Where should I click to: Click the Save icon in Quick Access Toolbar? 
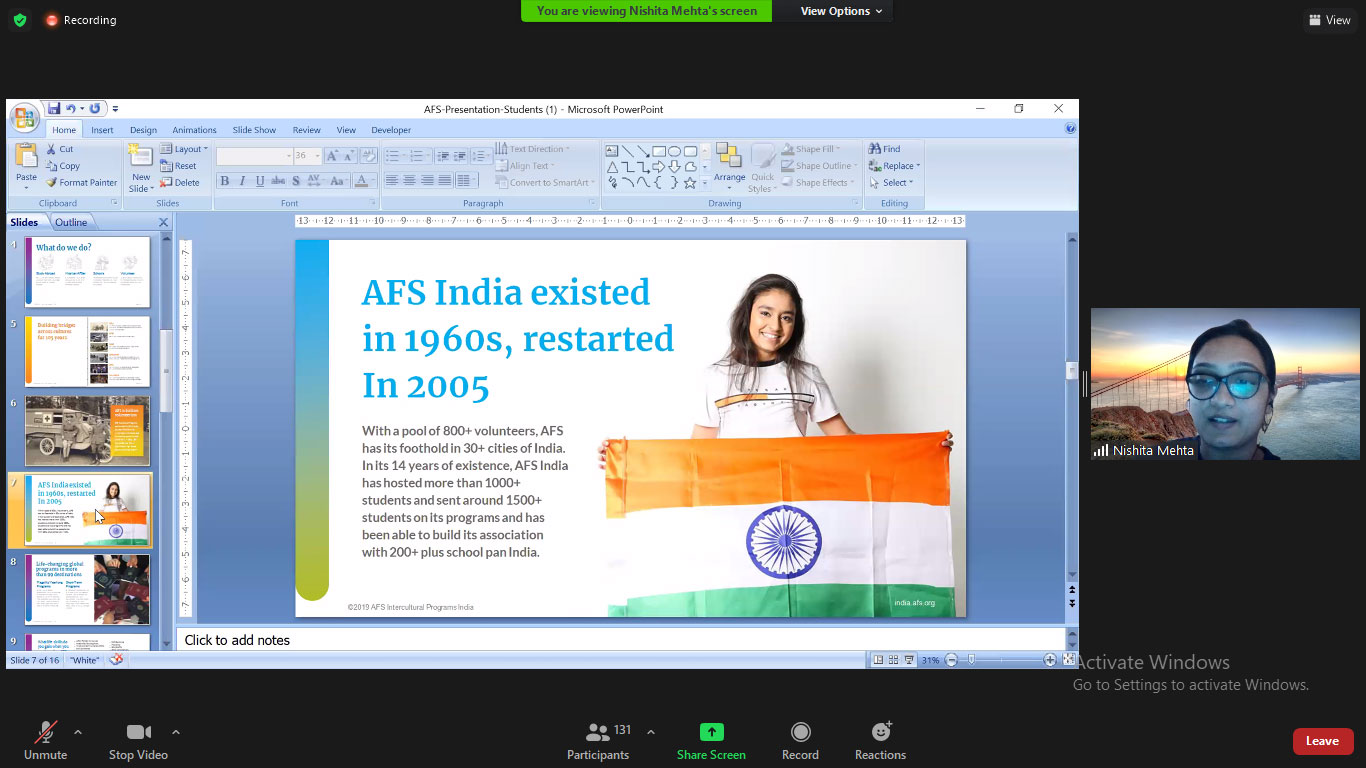point(54,109)
